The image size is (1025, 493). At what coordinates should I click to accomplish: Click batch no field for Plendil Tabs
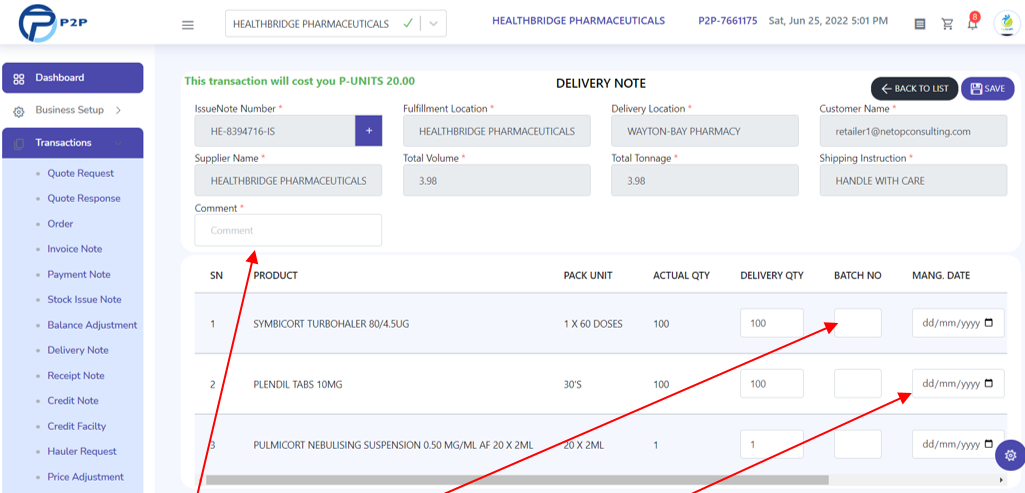[858, 383]
